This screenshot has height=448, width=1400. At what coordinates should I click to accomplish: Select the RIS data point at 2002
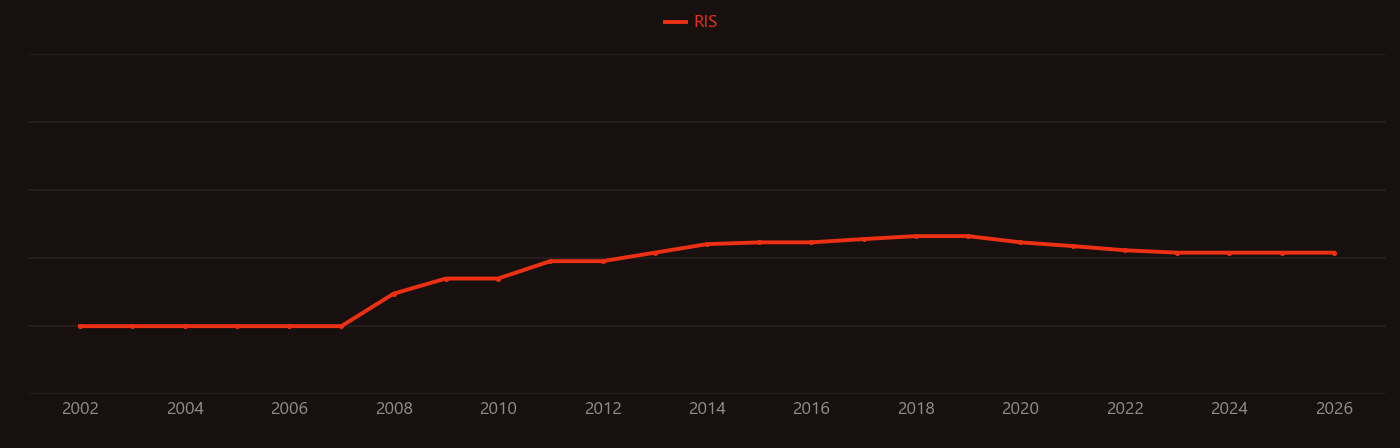pos(80,326)
